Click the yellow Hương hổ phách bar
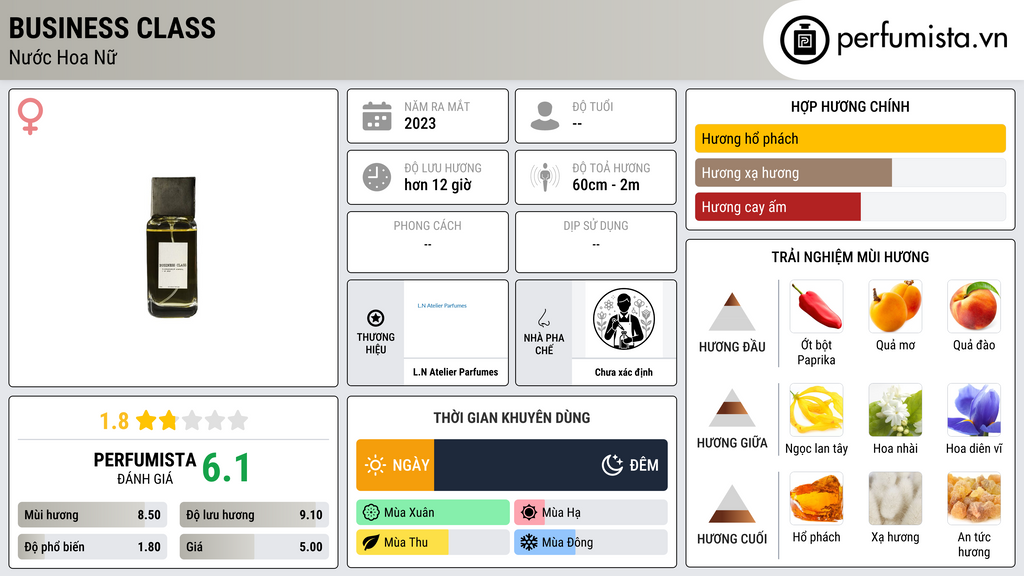This screenshot has width=1024, height=576. click(x=850, y=138)
